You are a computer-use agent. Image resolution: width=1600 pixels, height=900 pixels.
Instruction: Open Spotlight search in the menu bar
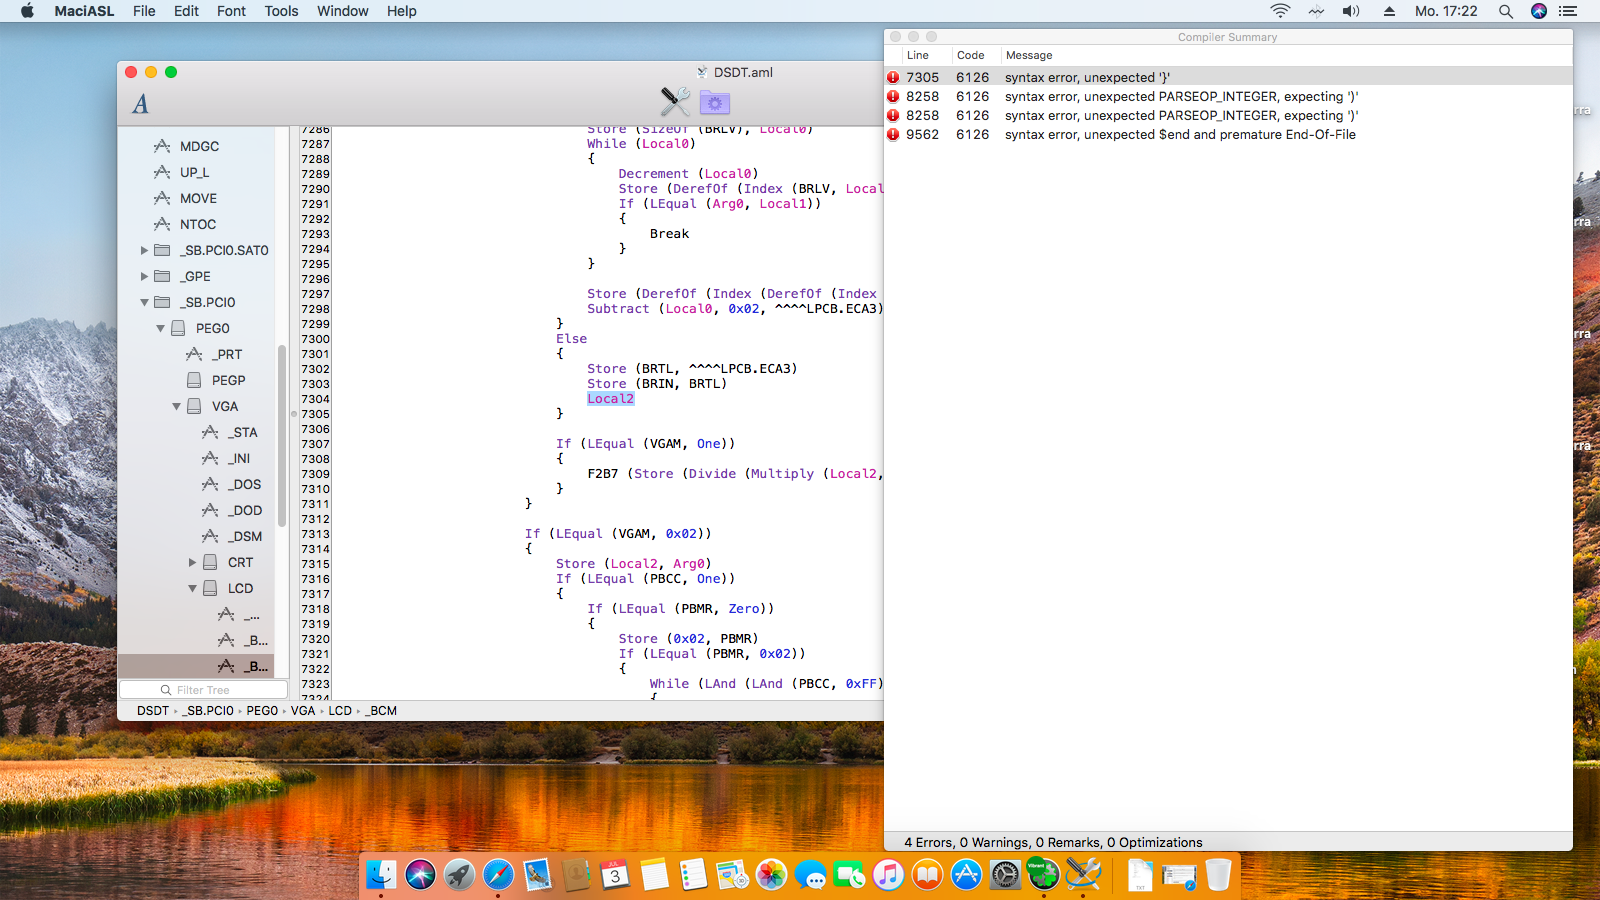[1505, 11]
